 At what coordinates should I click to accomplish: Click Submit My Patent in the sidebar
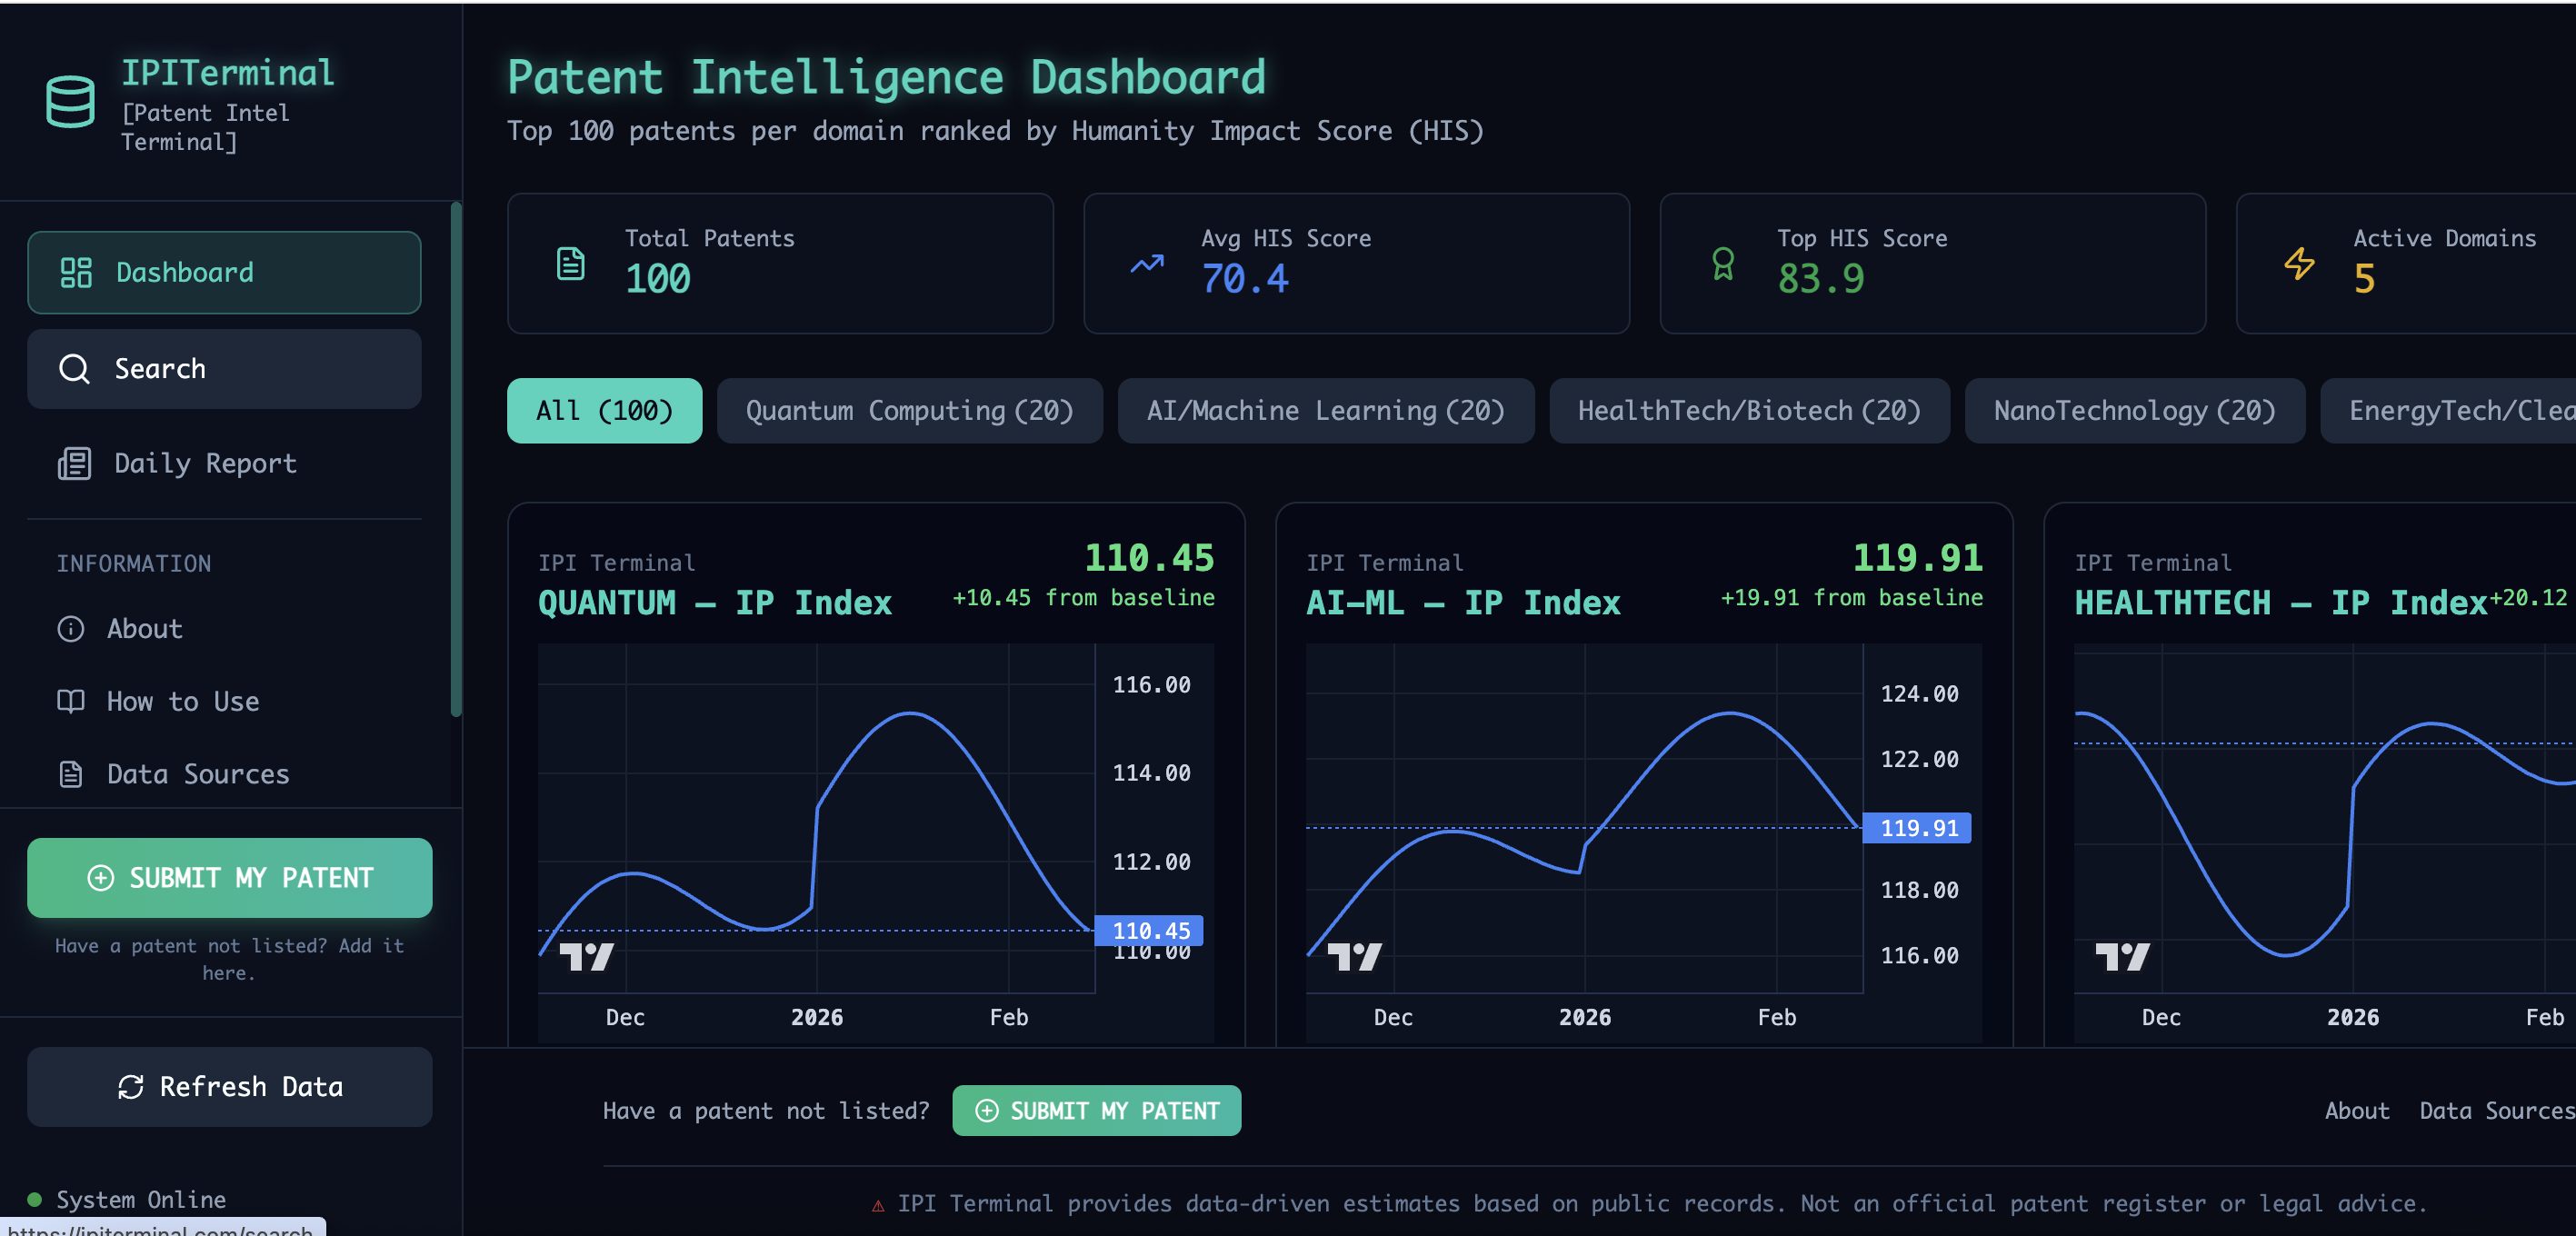pos(229,878)
